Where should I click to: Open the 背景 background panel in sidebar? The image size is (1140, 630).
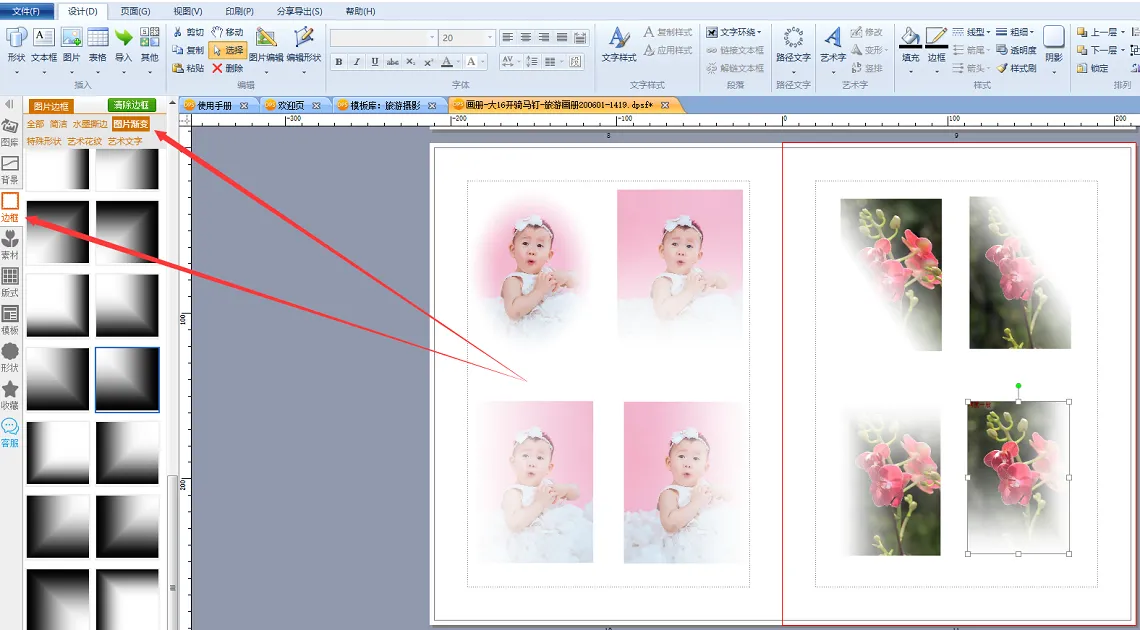click(10, 168)
